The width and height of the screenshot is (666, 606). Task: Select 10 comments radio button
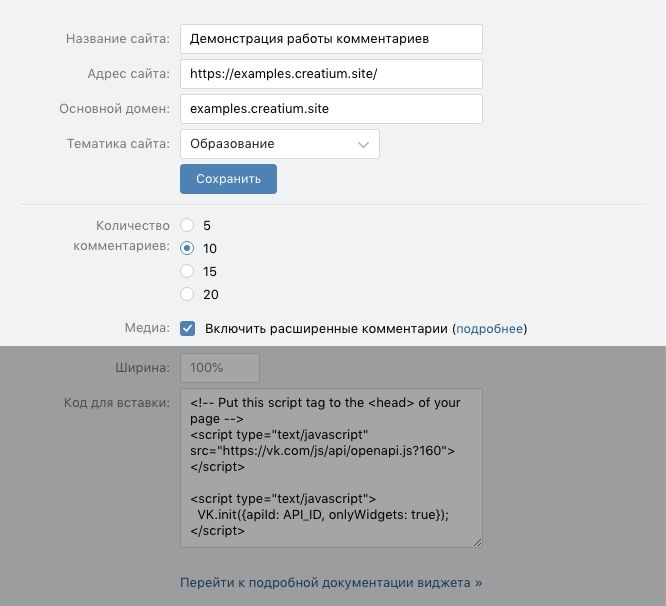coord(187,248)
